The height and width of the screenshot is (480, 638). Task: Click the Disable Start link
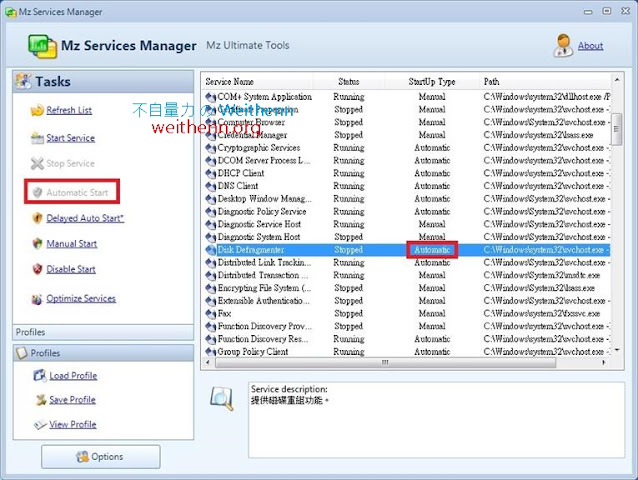[71, 269]
